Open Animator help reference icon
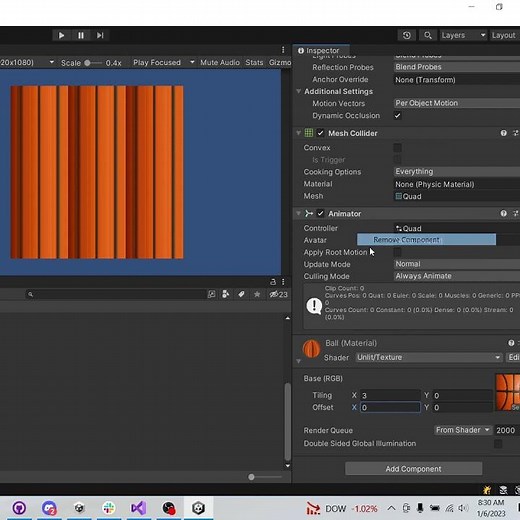 coord(504,214)
